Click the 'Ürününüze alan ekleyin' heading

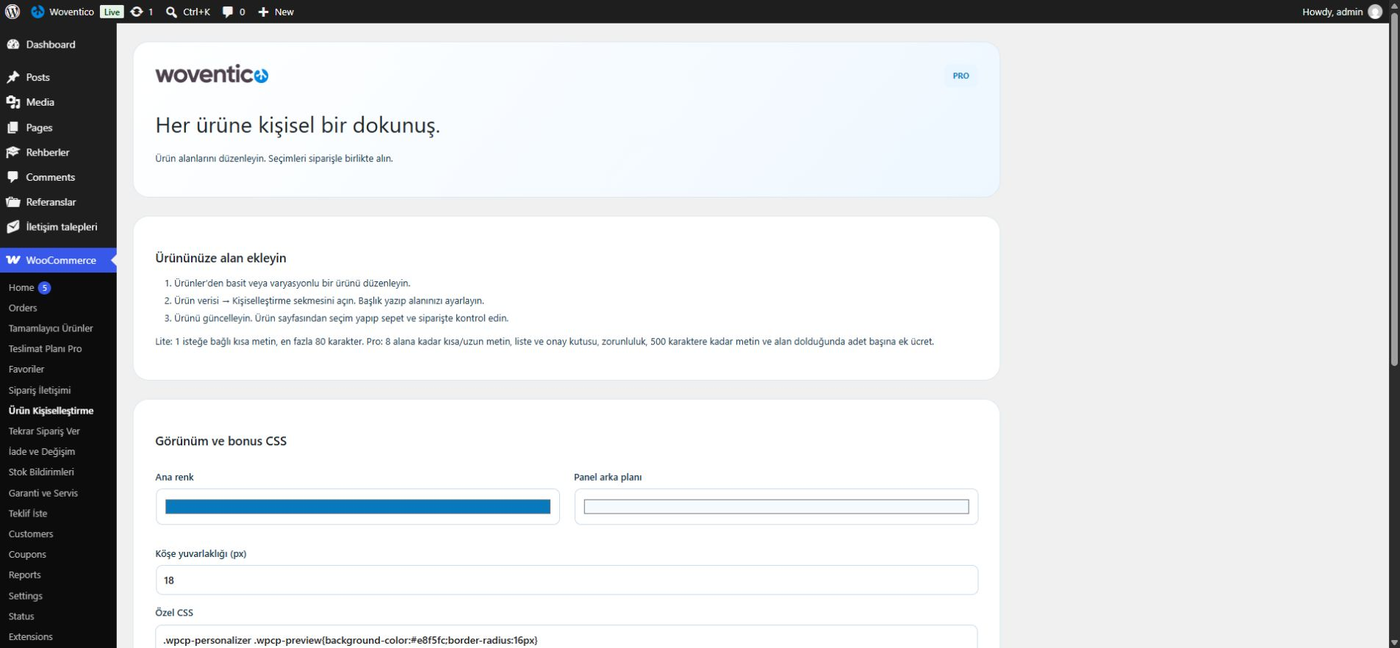(x=221, y=258)
